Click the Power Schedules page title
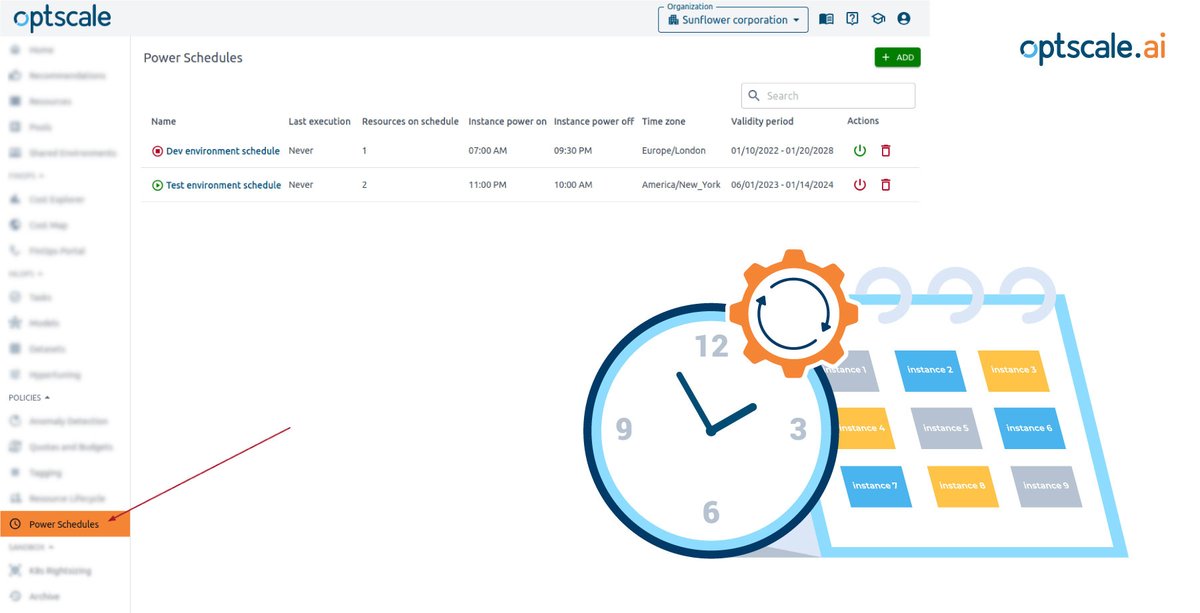Image resolution: width=1200 pixels, height=613 pixels. [x=193, y=58]
